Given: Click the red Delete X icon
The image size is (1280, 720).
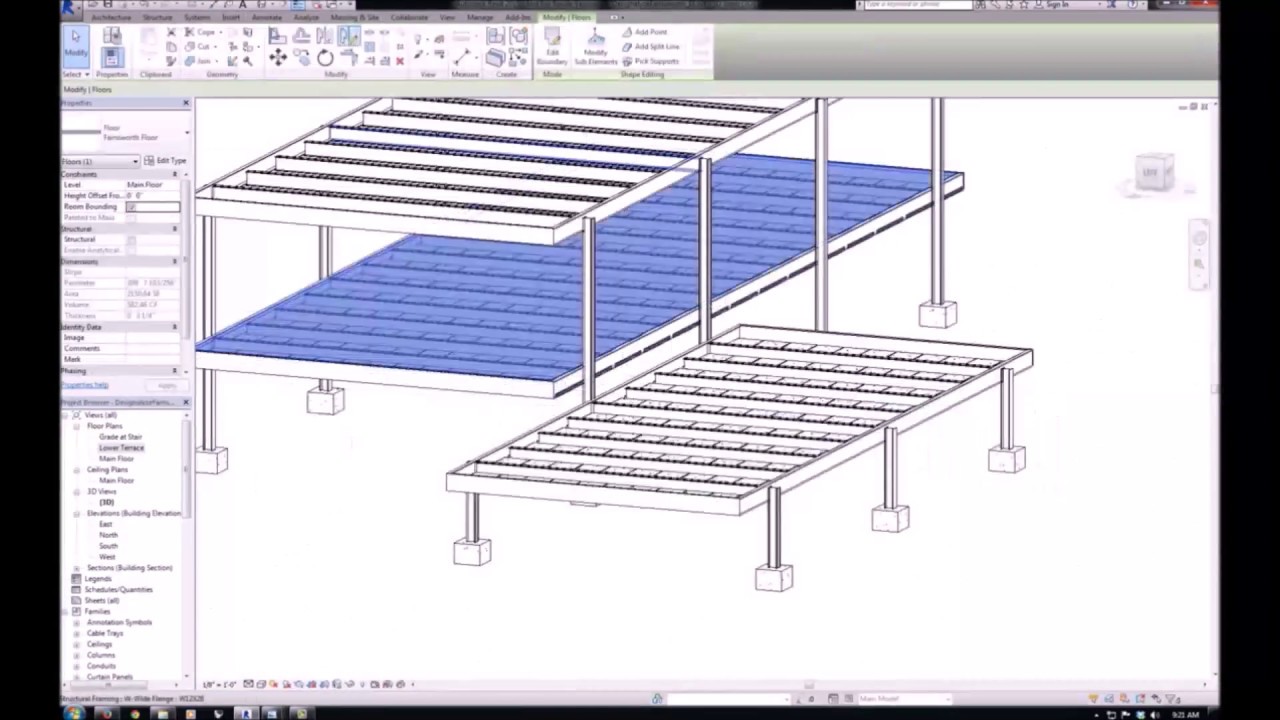Looking at the screenshot, I should tap(400, 61).
